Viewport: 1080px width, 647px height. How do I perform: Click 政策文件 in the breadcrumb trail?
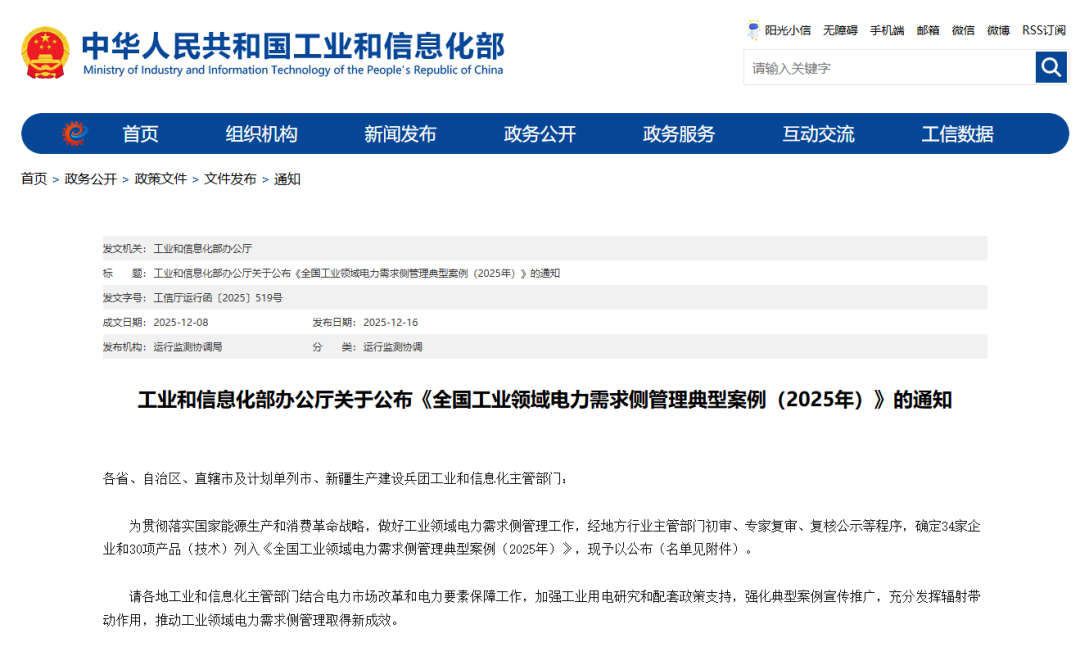point(161,179)
